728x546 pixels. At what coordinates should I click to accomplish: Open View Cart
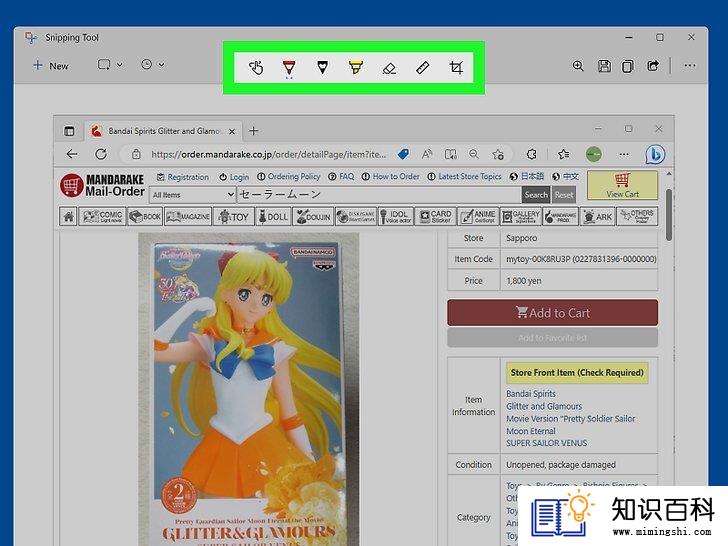click(x=622, y=185)
